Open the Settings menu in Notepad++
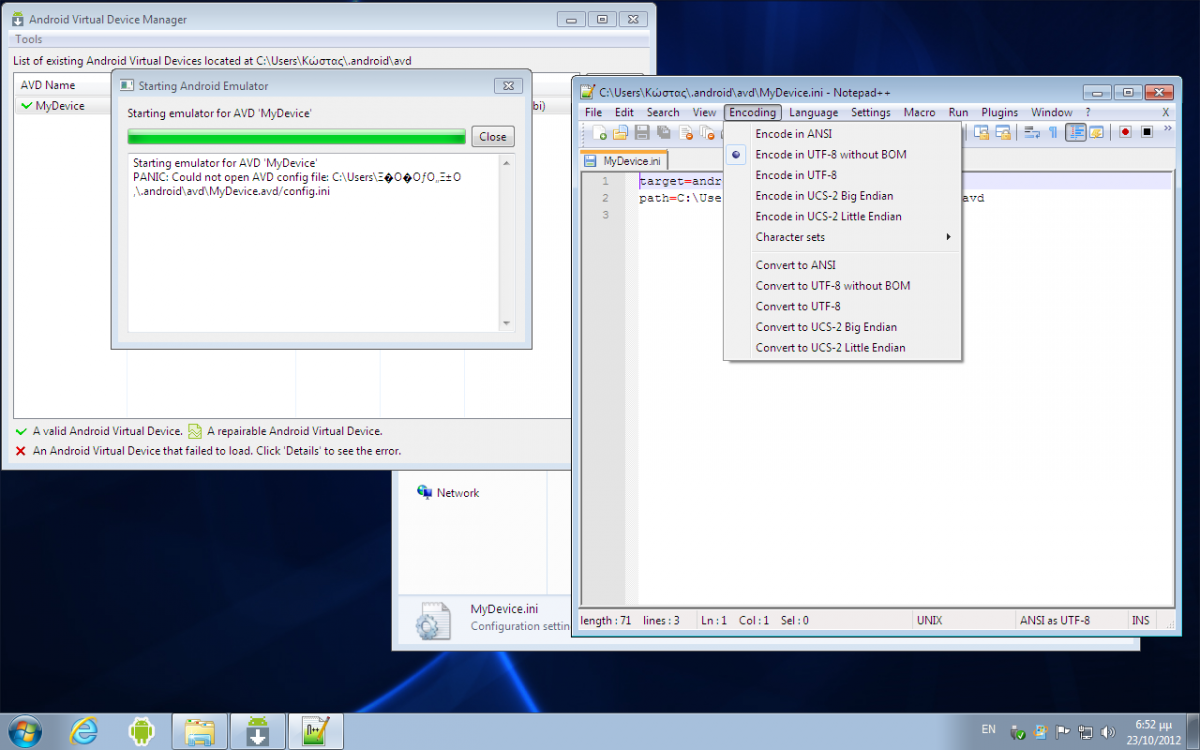Viewport: 1200px width, 750px height. pos(871,113)
